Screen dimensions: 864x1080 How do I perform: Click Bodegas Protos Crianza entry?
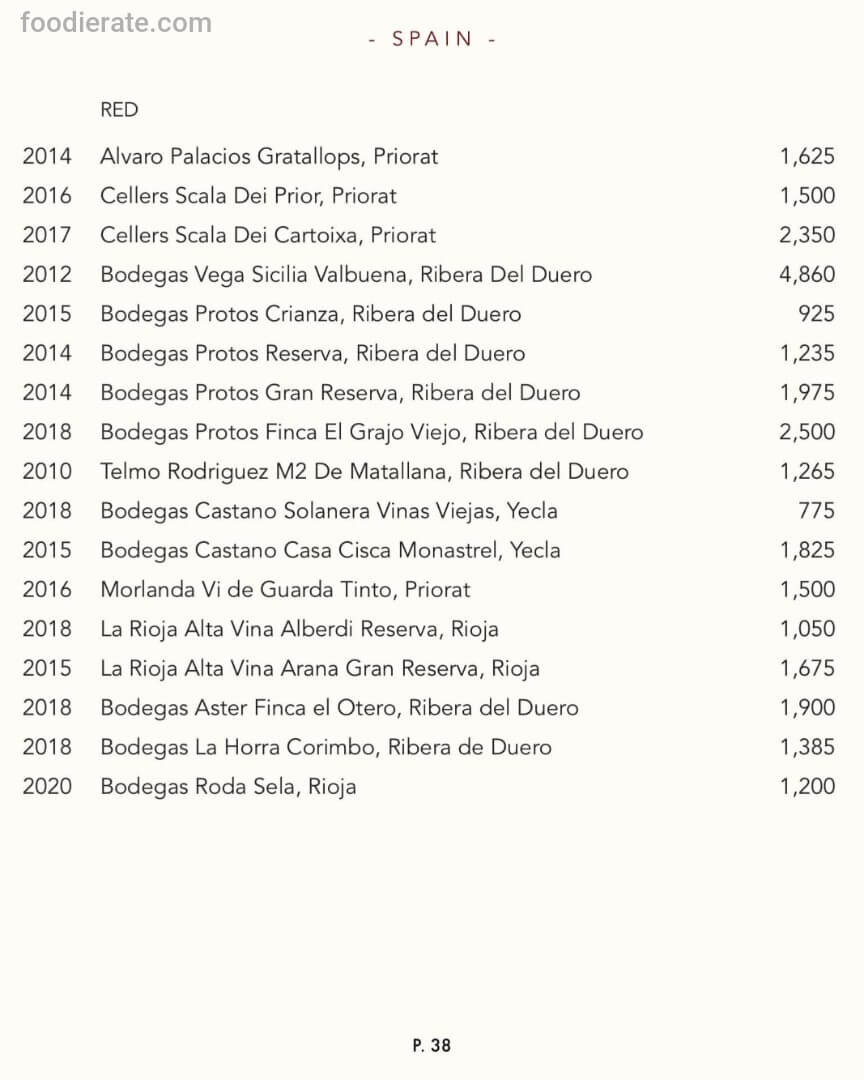click(310, 314)
